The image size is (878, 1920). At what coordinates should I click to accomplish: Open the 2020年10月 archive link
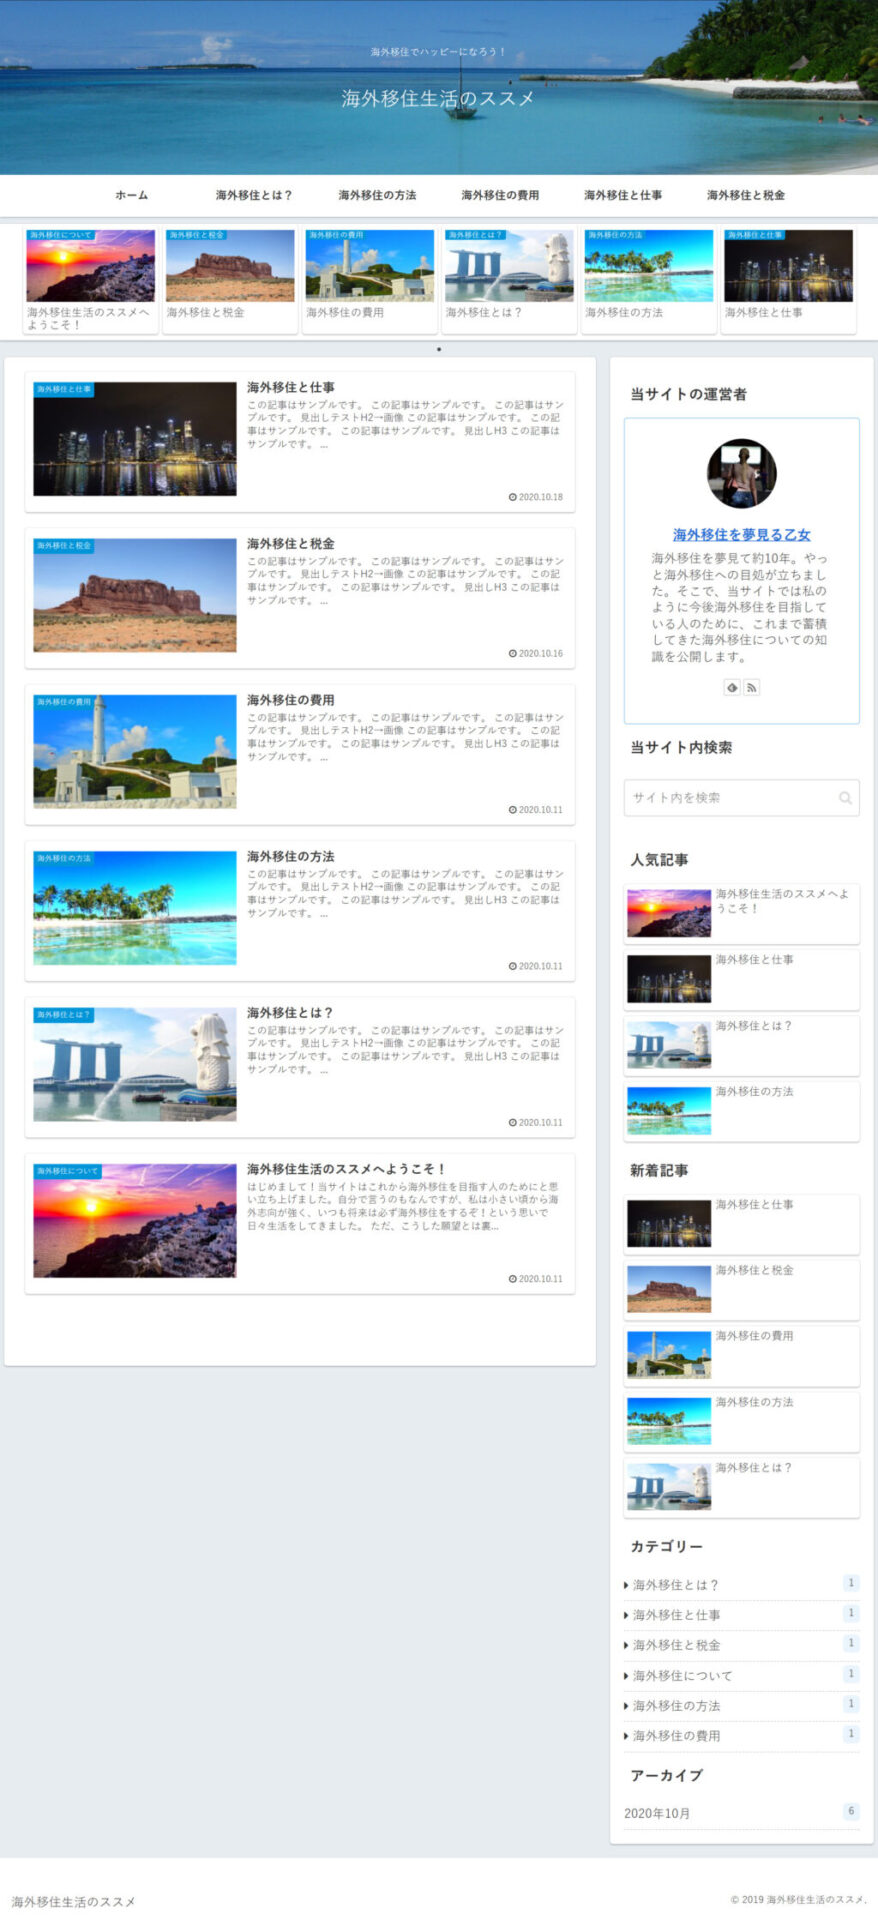click(657, 1813)
